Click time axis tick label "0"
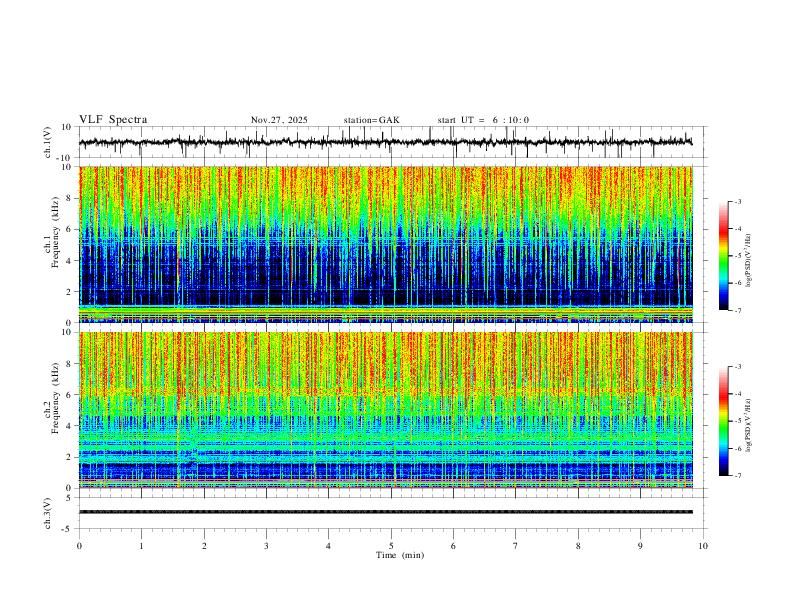792x612 pixels. [79, 546]
